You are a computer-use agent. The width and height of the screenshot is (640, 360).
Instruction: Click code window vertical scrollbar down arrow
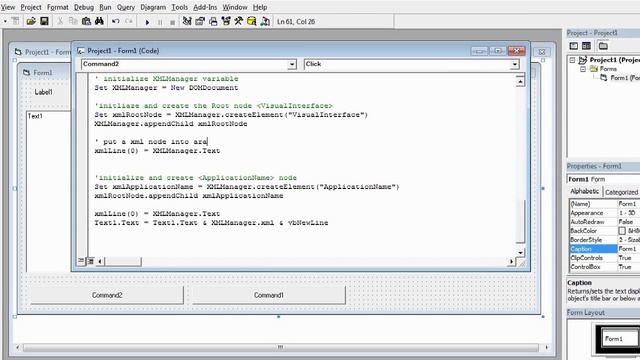[520, 253]
